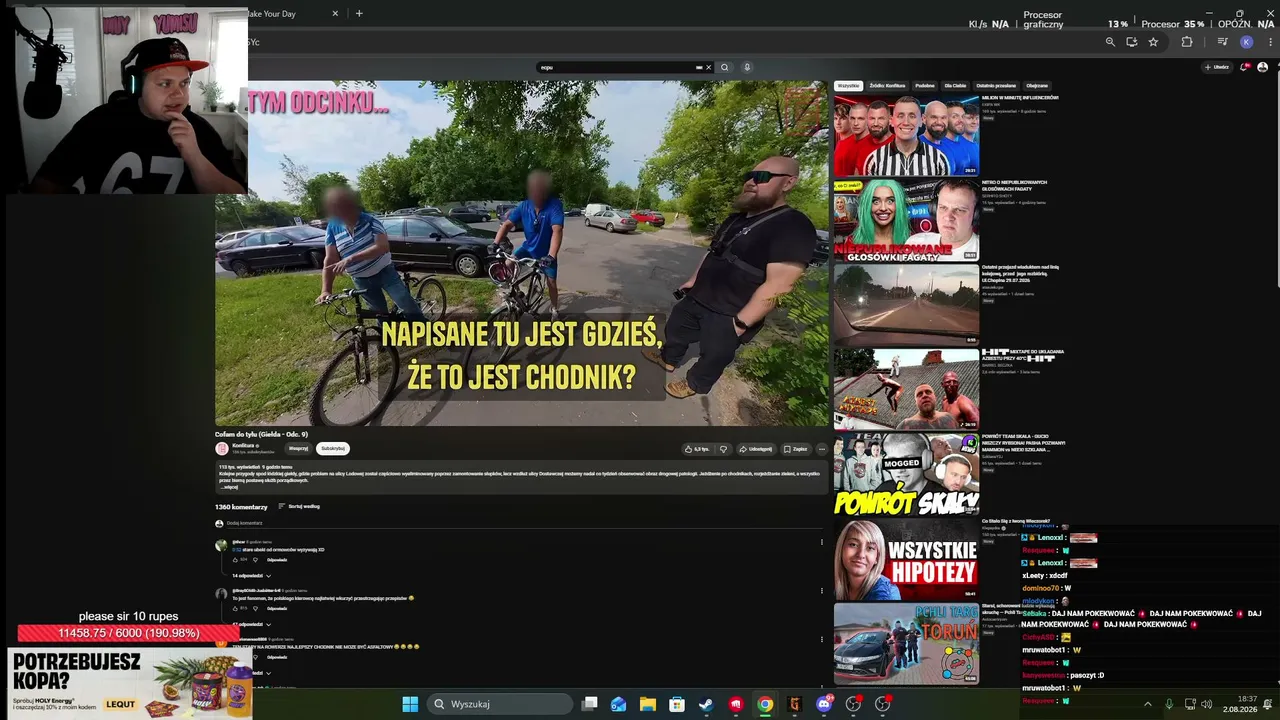Click the Udostępnij share button
1280x720 pixels.
pos(756,449)
